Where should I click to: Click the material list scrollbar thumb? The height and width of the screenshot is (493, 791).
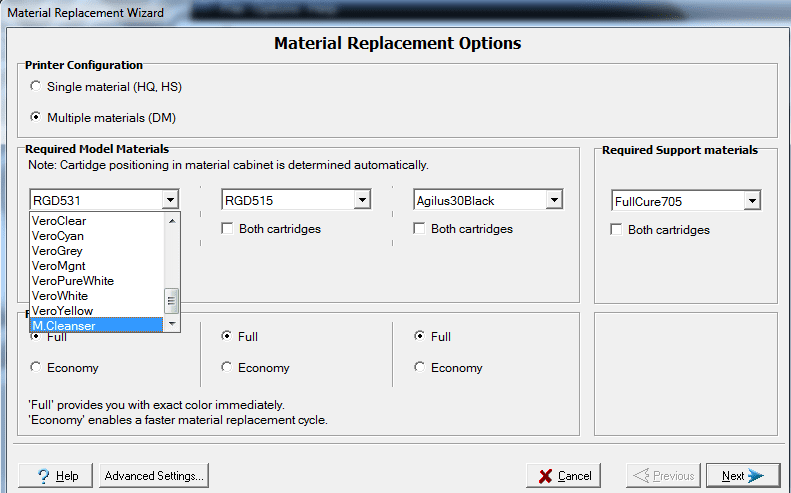[x=172, y=301]
